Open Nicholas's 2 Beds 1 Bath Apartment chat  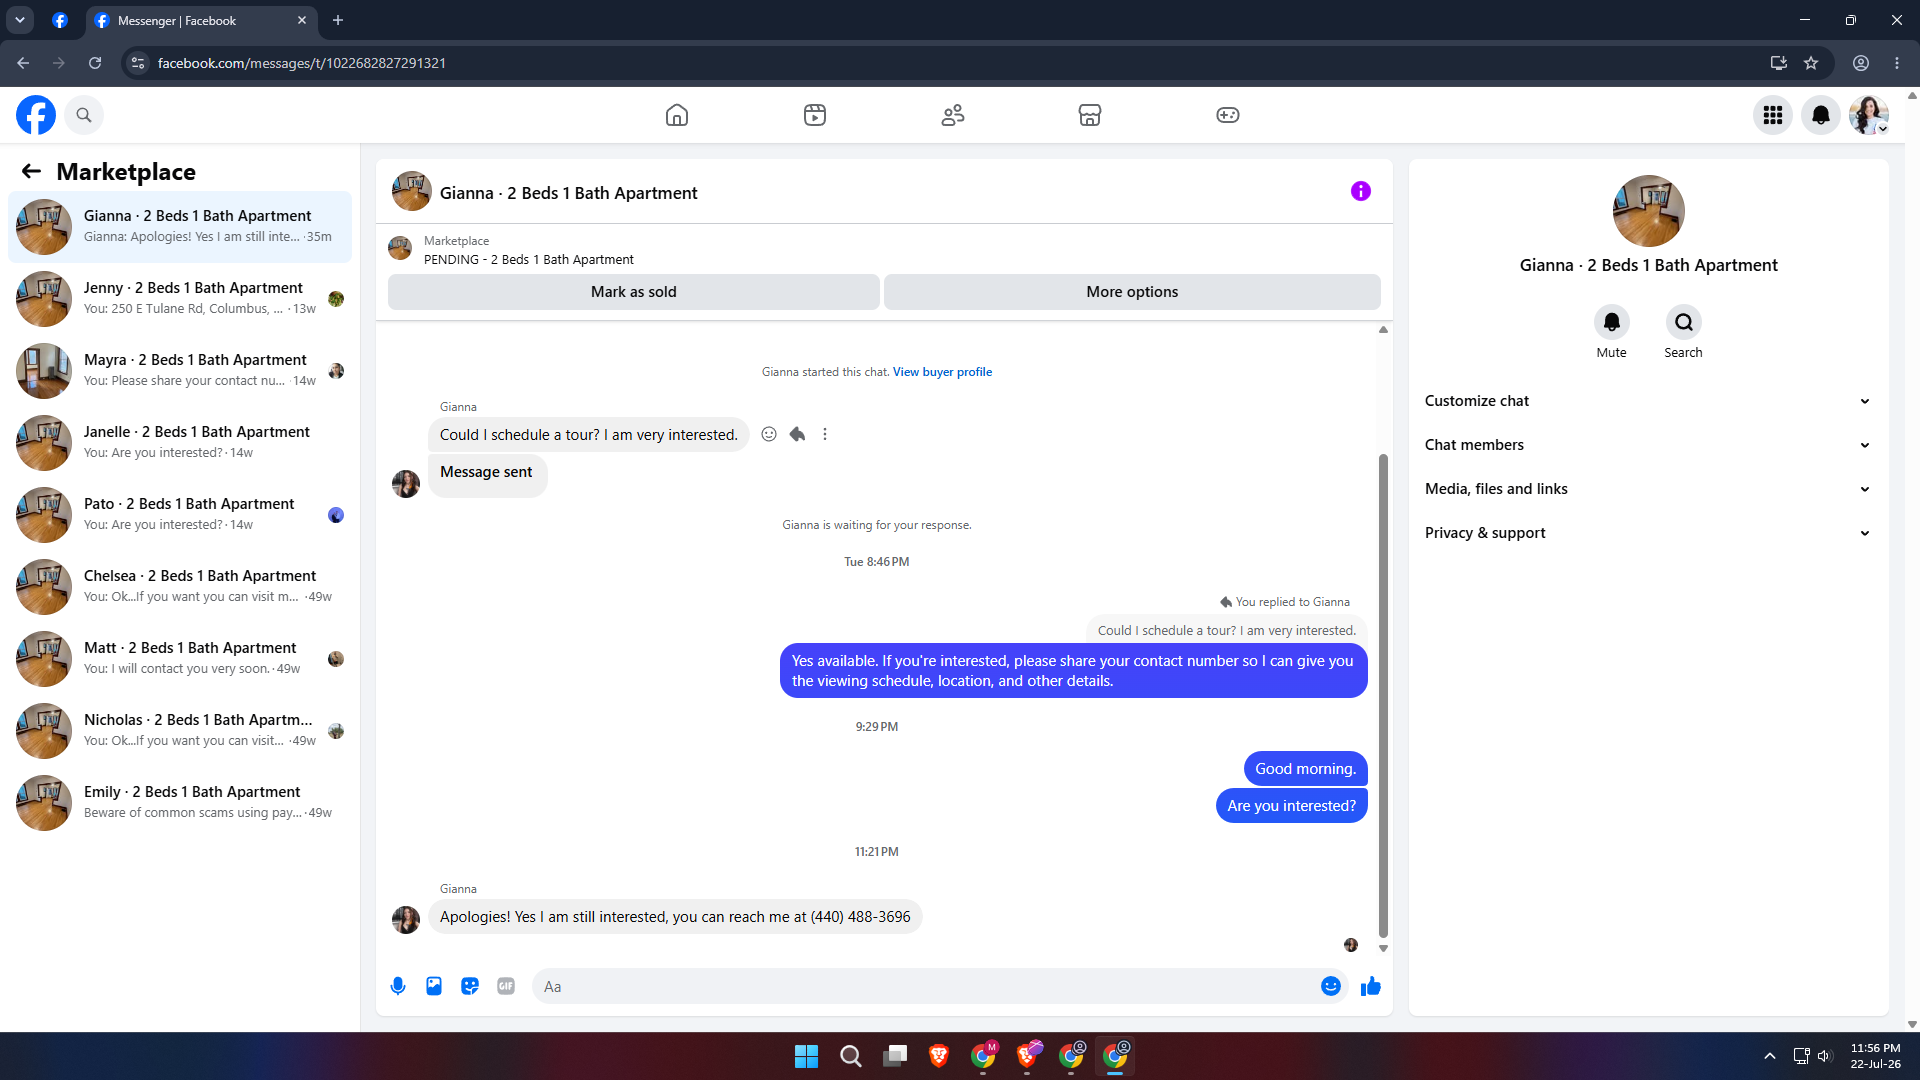point(180,731)
